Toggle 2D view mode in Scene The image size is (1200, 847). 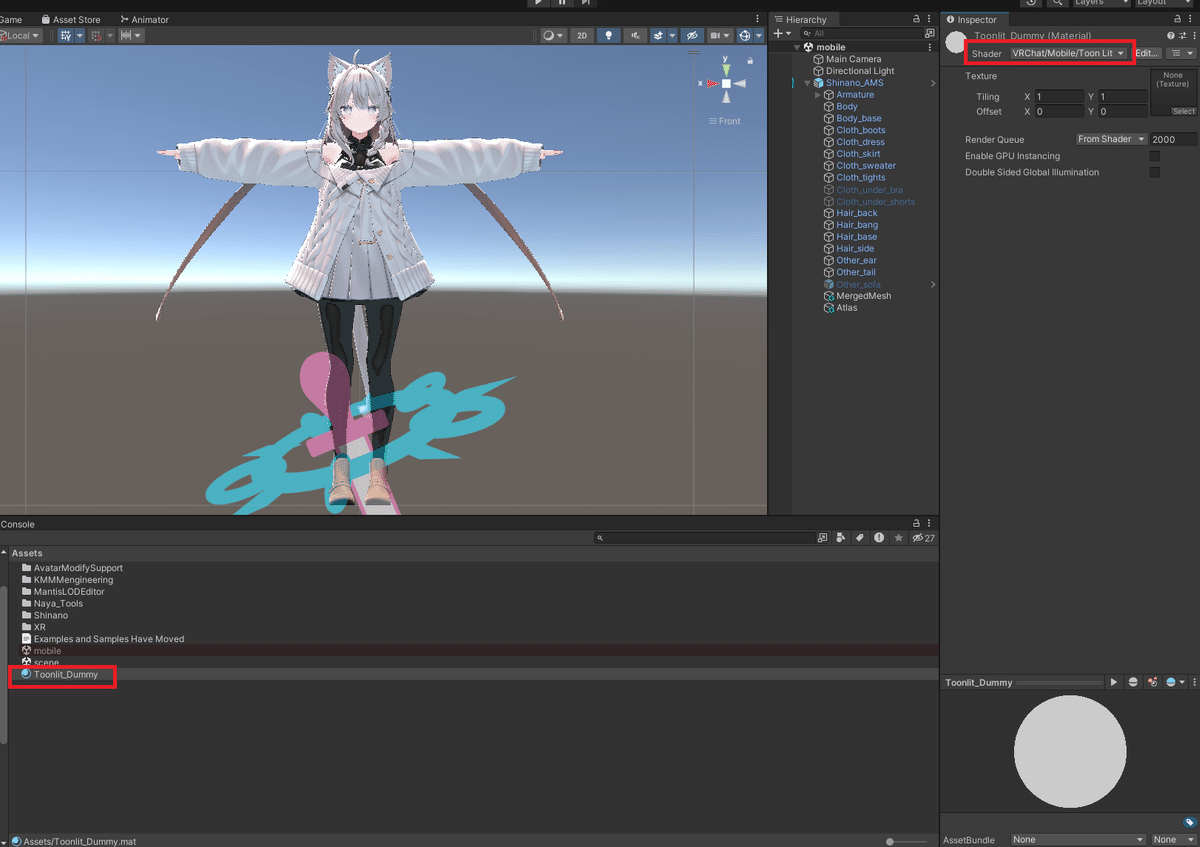[582, 35]
